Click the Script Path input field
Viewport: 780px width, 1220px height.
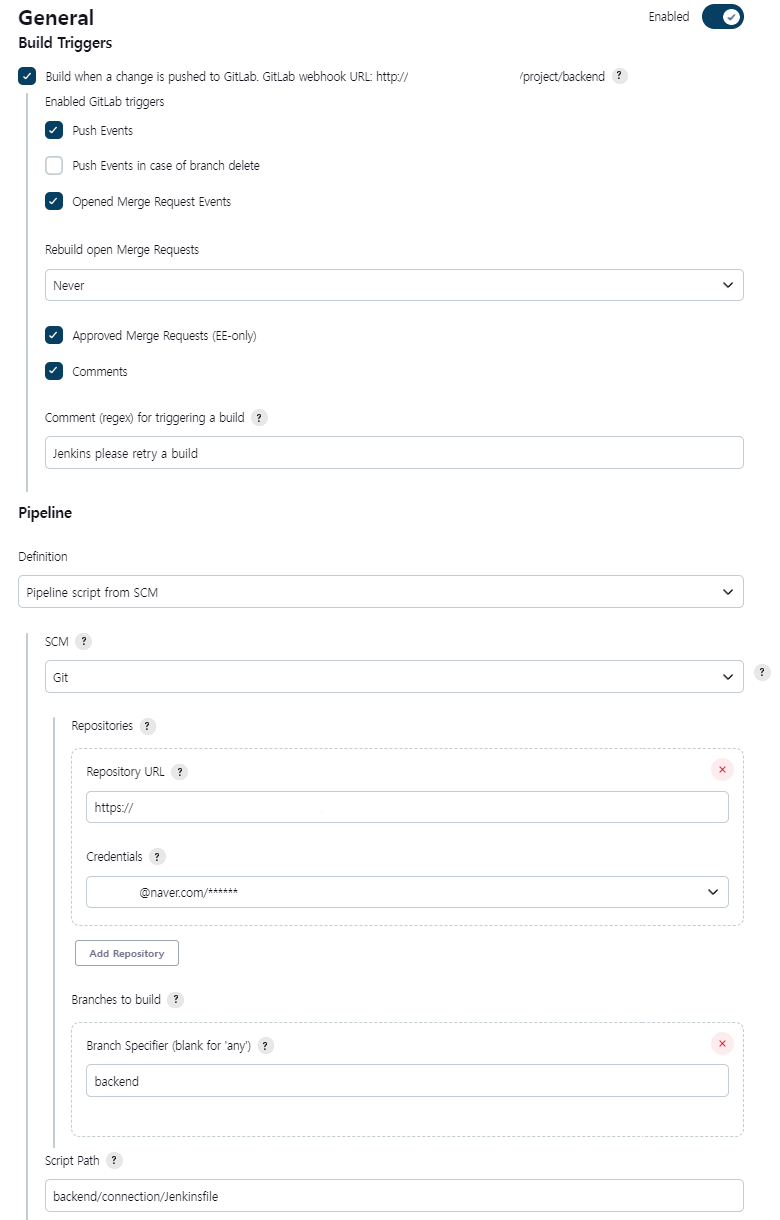pyautogui.click(x=394, y=1195)
